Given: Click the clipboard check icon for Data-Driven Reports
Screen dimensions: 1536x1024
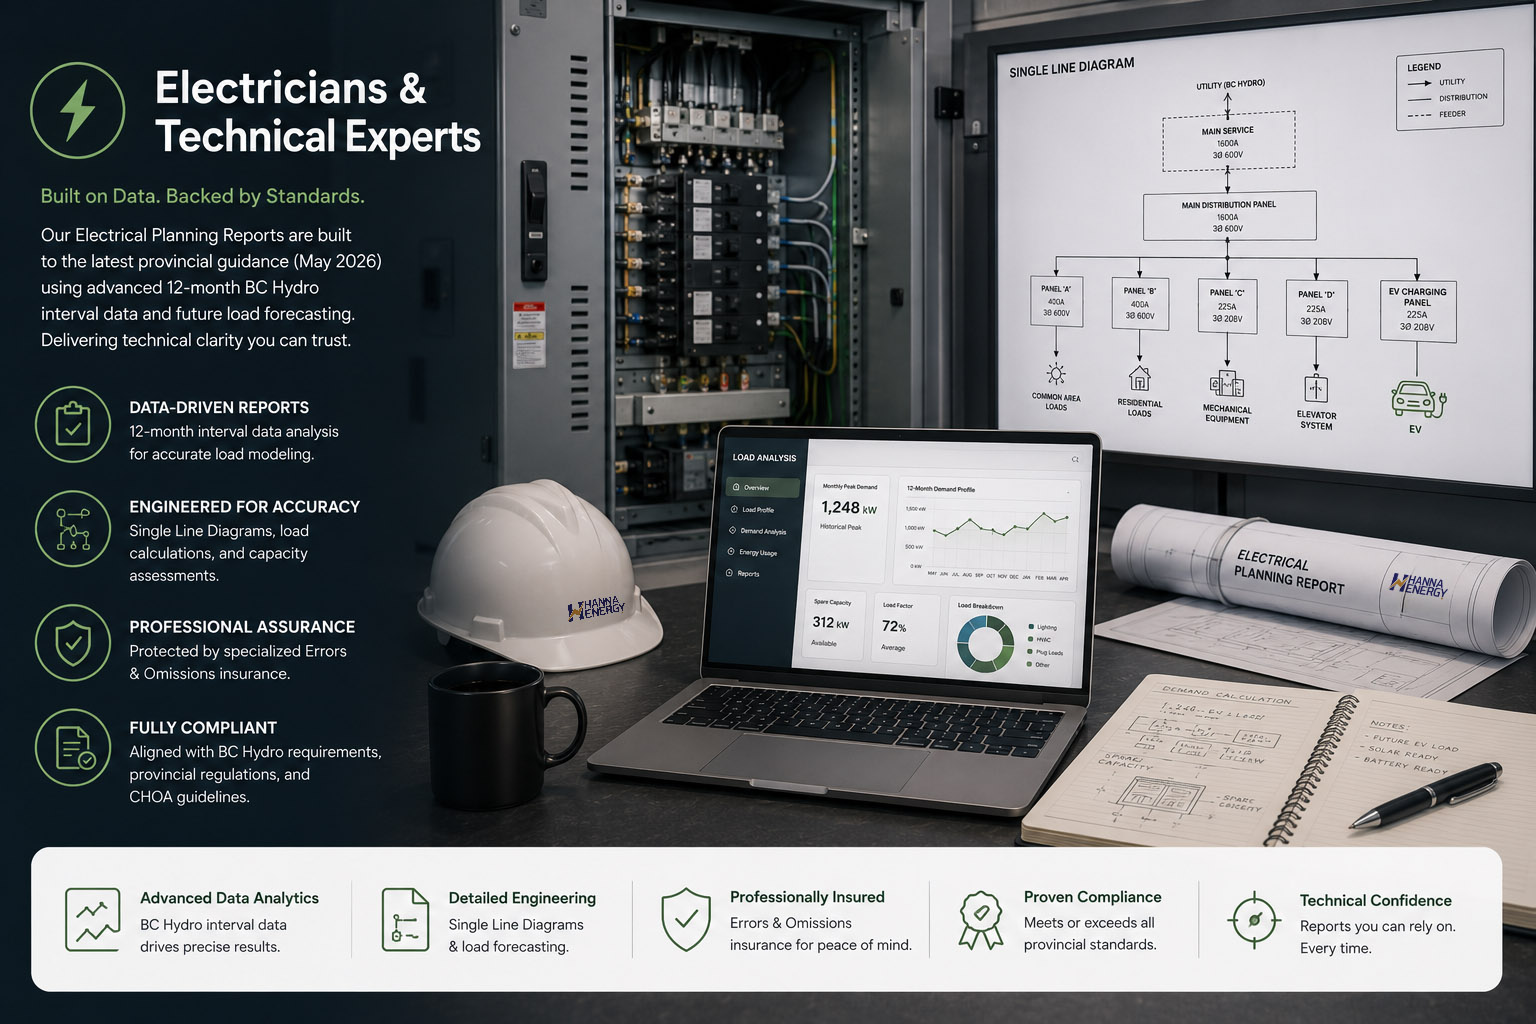Looking at the screenshot, I should point(73,424).
